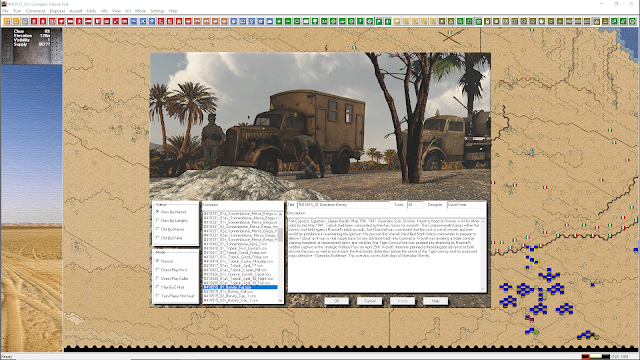The image size is (640, 360).
Task: Click the blue cloud toolbar icon
Action: click(270, 21)
